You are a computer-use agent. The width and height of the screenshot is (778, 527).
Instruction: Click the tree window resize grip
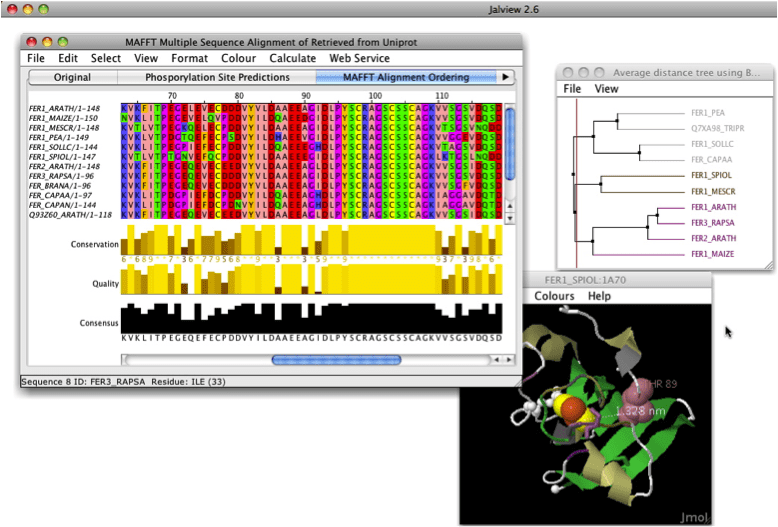pyautogui.click(x=768, y=265)
